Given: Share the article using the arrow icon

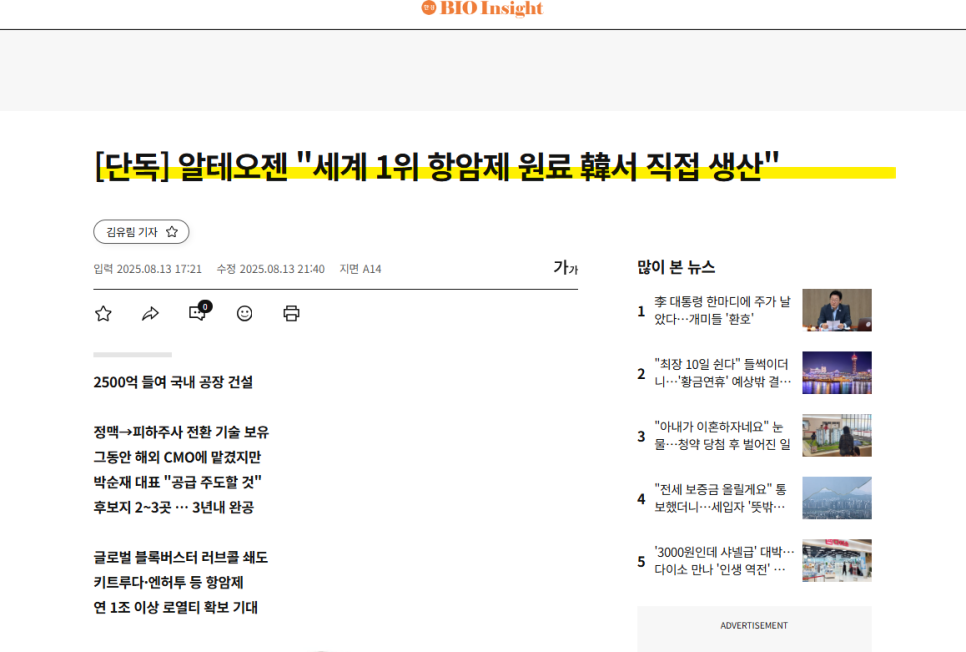Looking at the screenshot, I should (150, 314).
